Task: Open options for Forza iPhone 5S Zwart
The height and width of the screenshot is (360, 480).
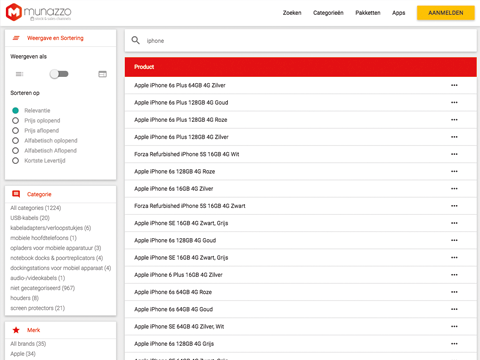Action: [454, 206]
